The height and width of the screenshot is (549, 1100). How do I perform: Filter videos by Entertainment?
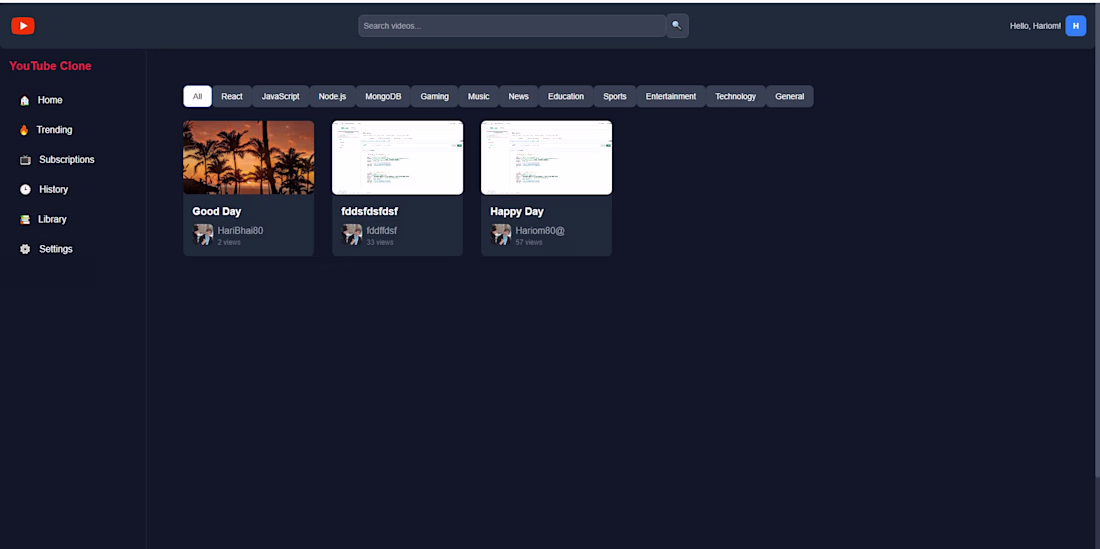click(671, 96)
